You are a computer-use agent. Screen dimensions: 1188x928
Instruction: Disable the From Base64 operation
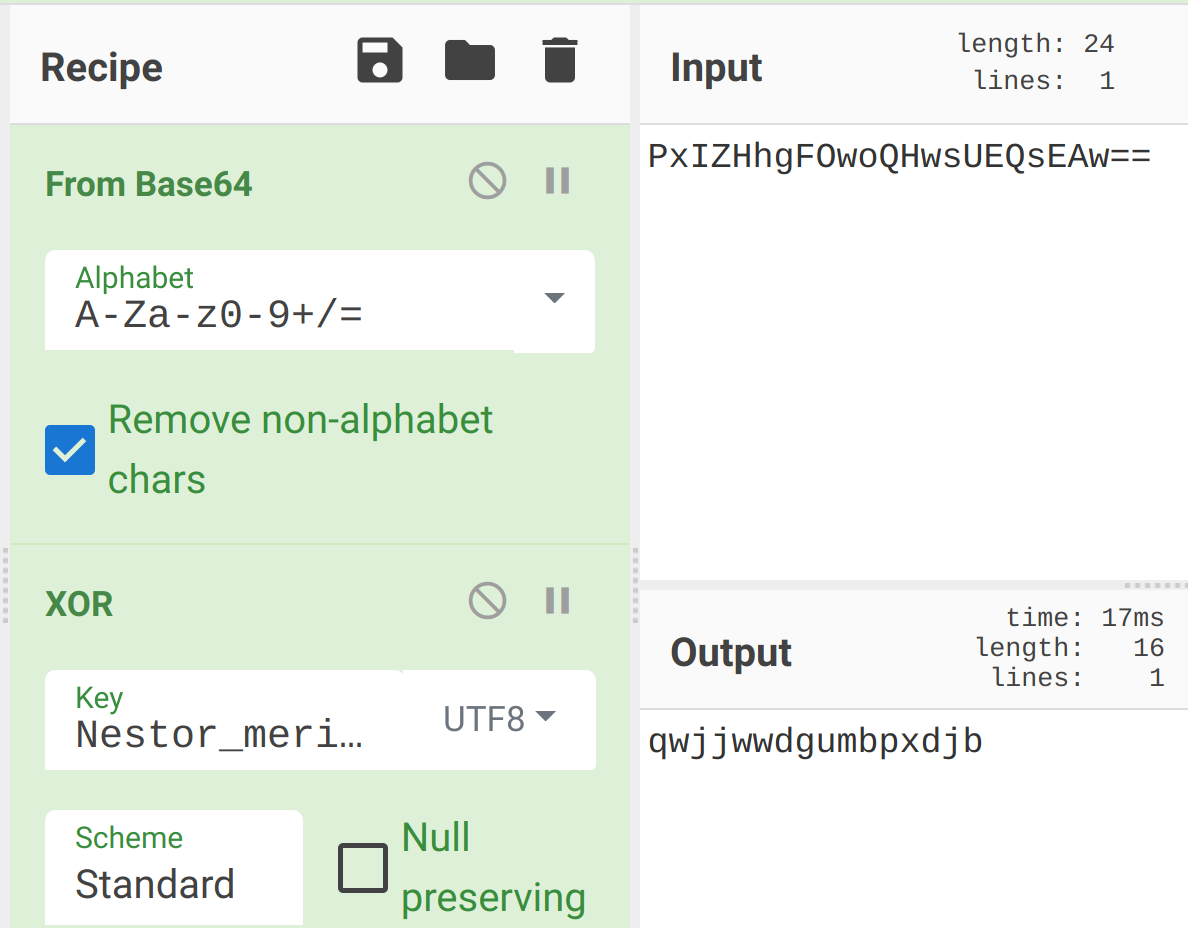point(487,181)
